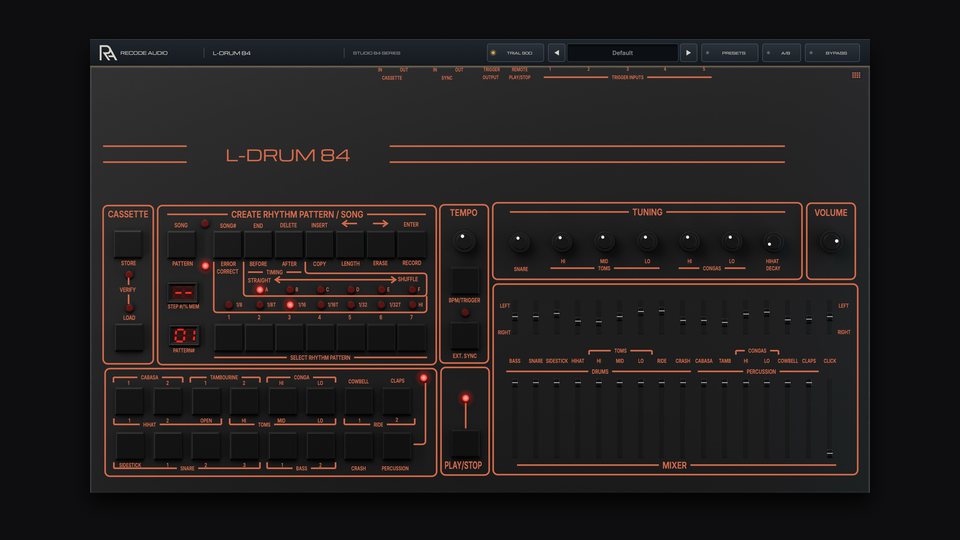Select rhythm pattern button 6

381,338
